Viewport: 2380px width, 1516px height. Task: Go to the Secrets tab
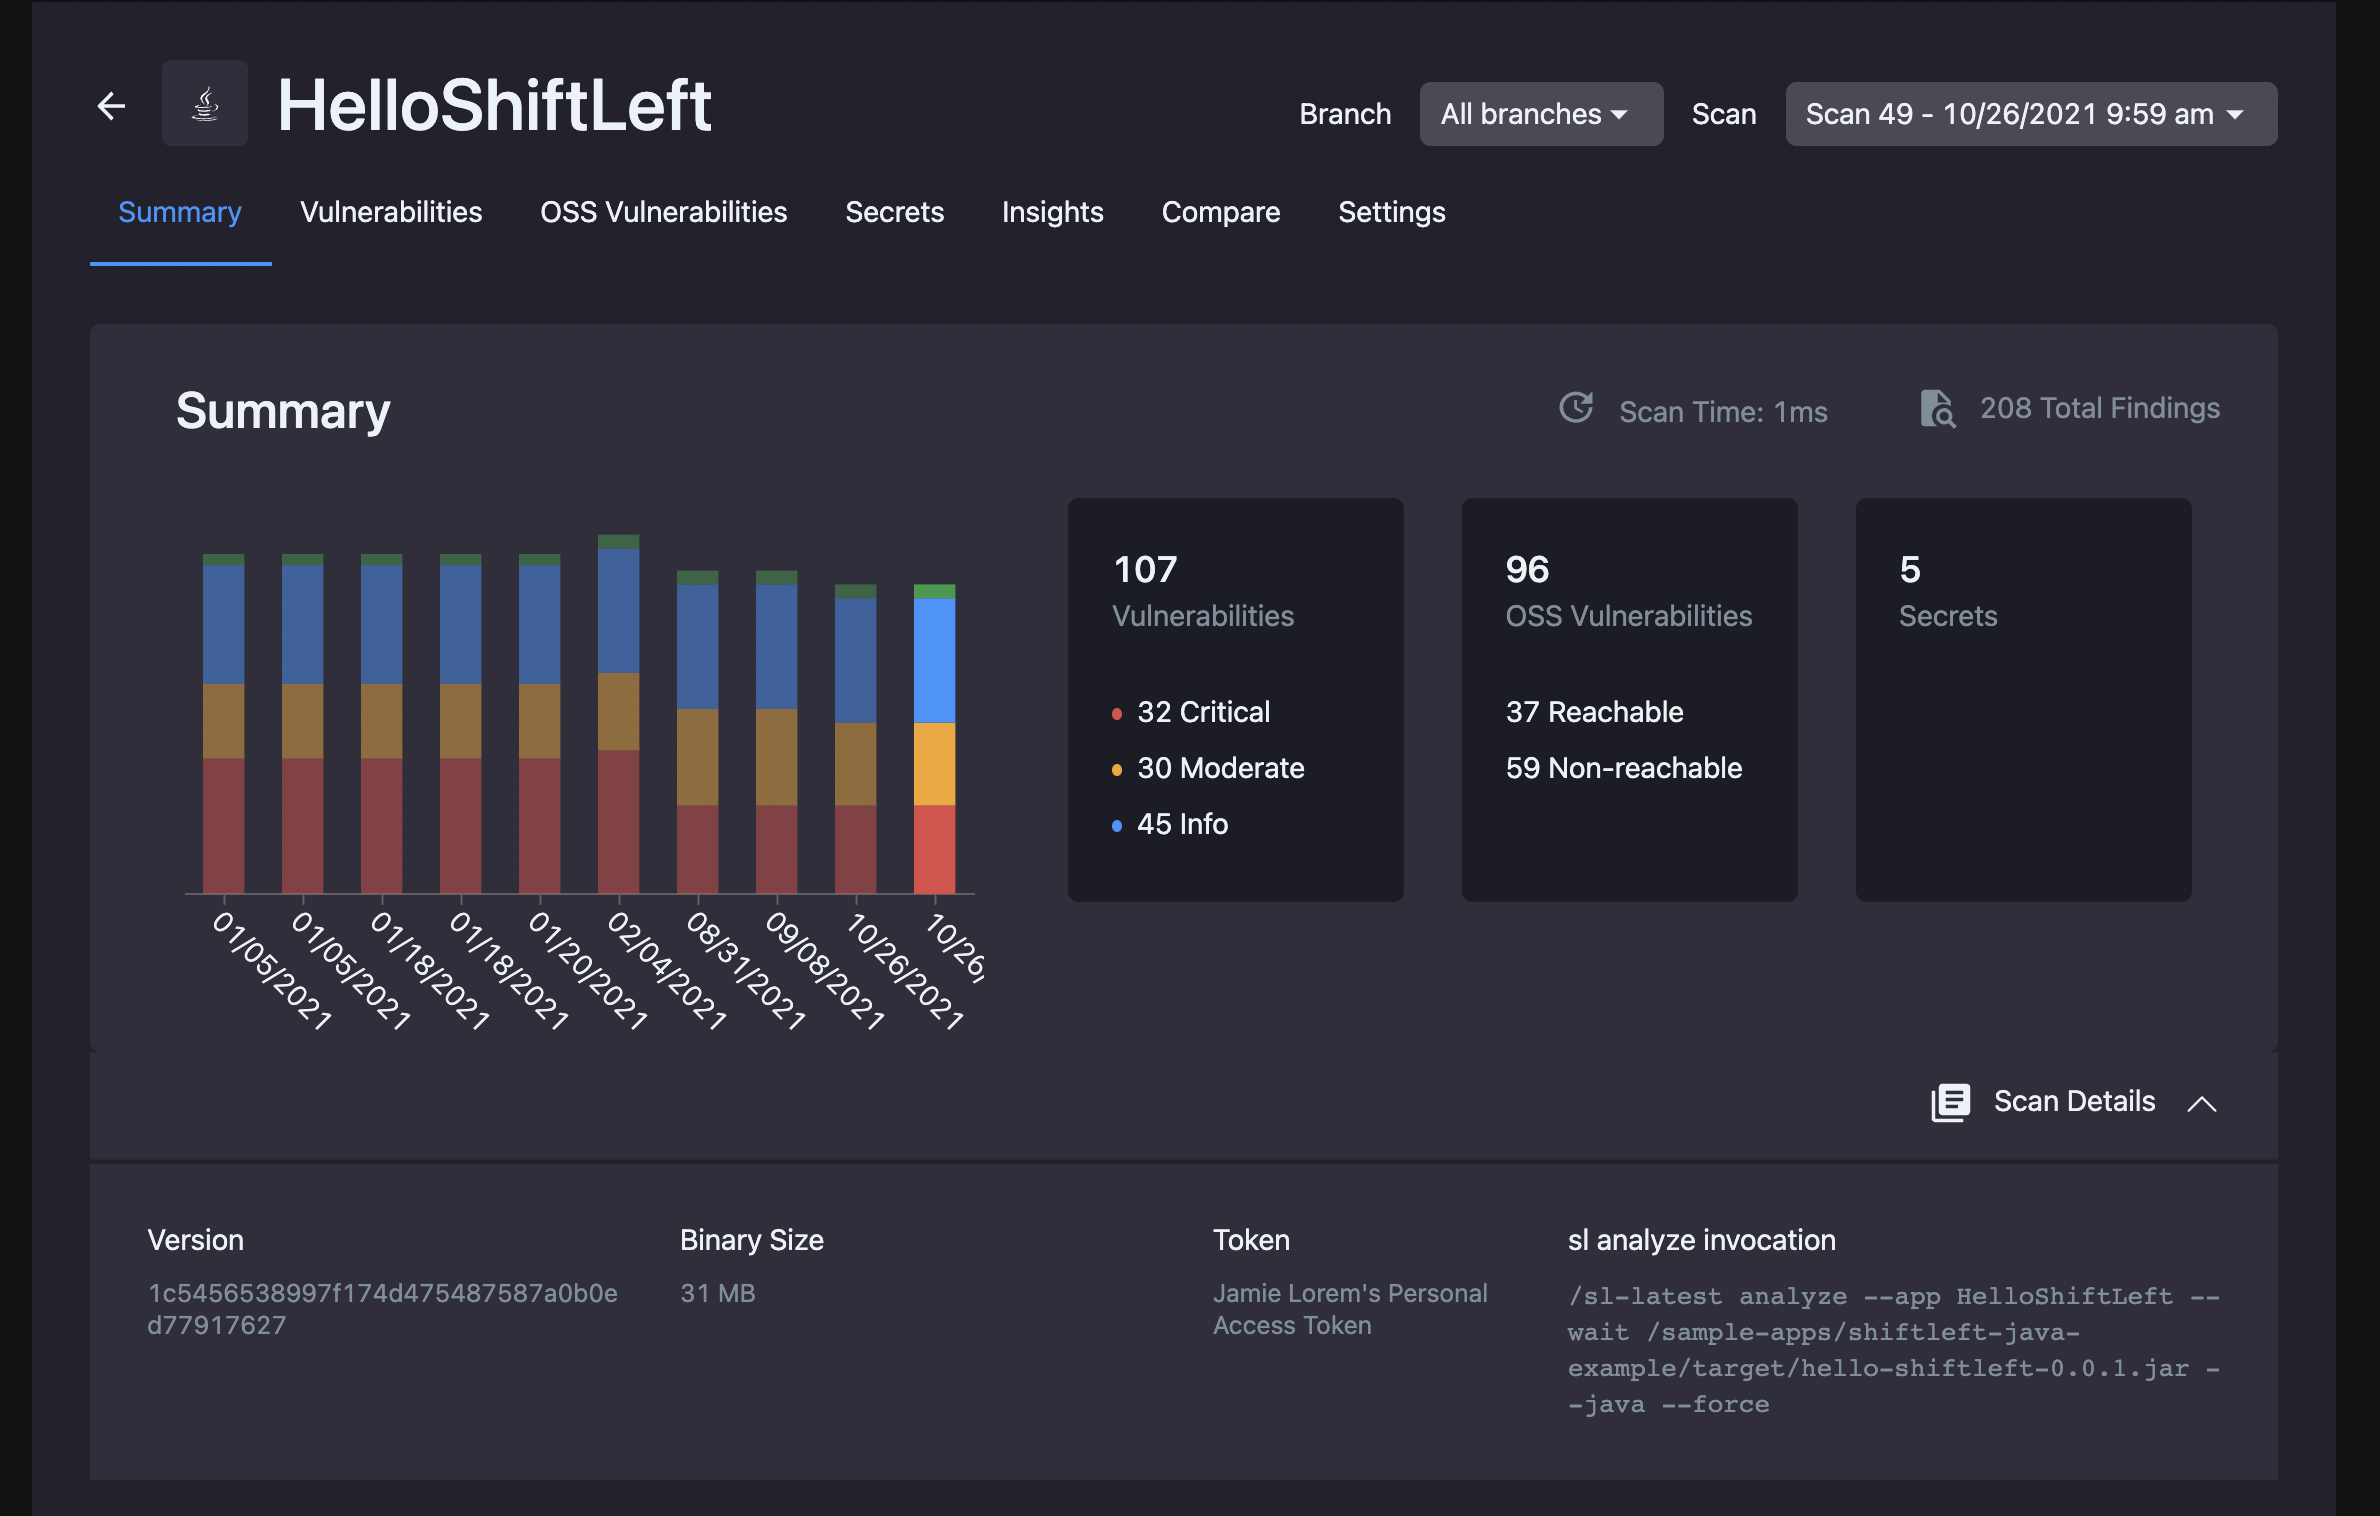(x=894, y=212)
